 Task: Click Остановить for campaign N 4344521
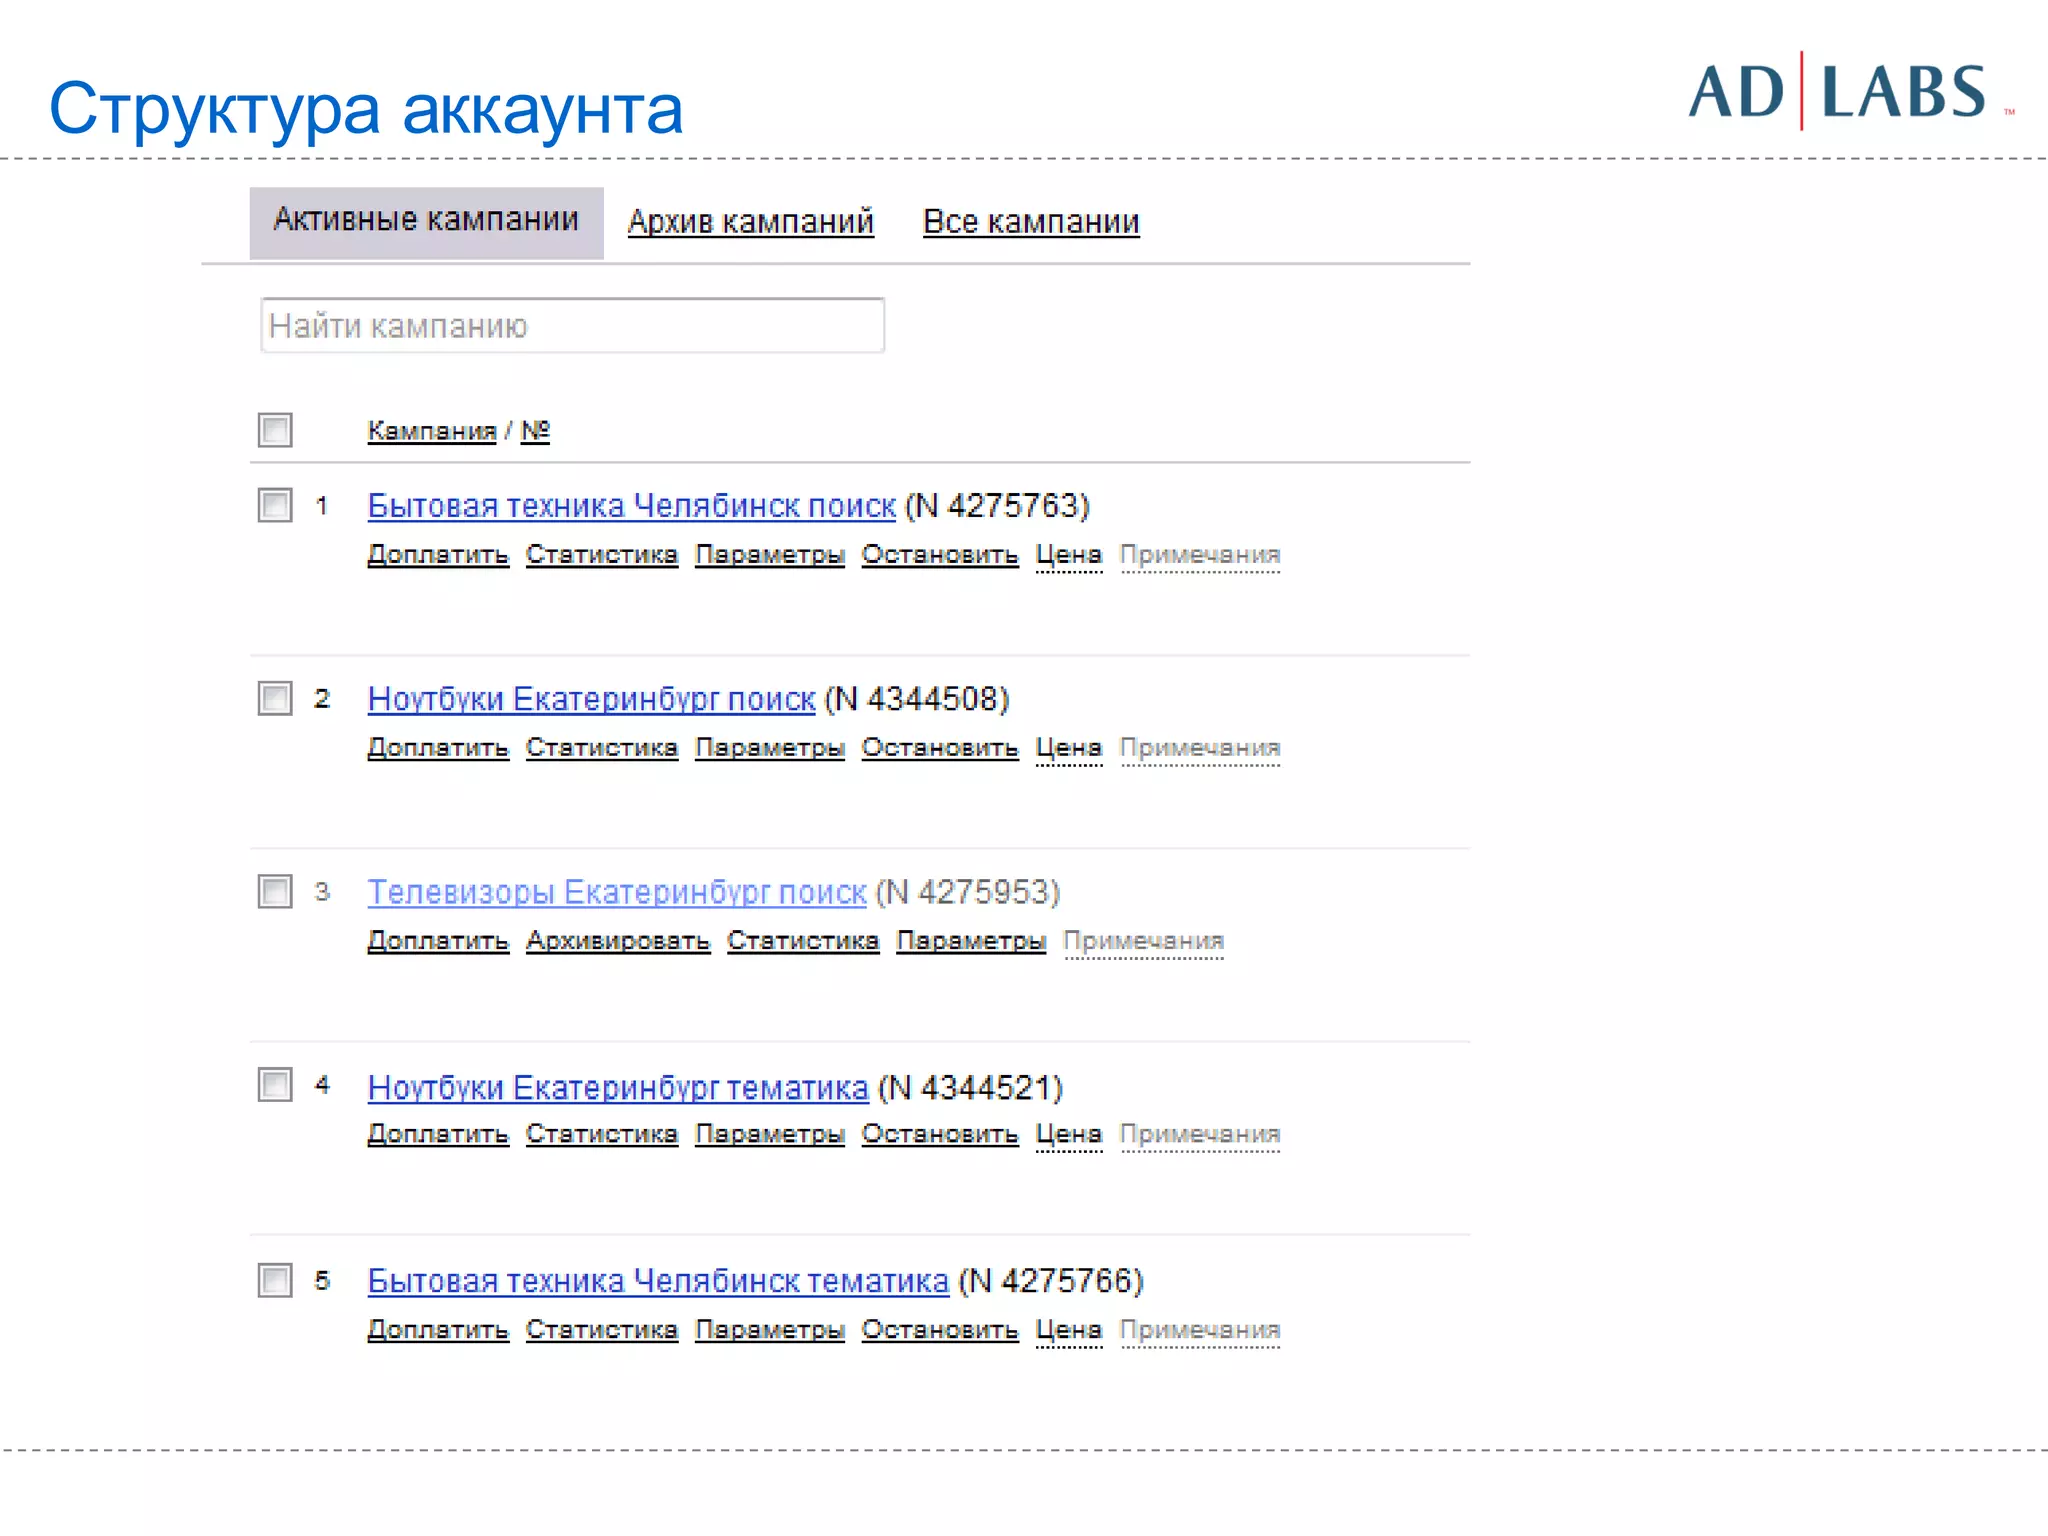click(940, 1135)
